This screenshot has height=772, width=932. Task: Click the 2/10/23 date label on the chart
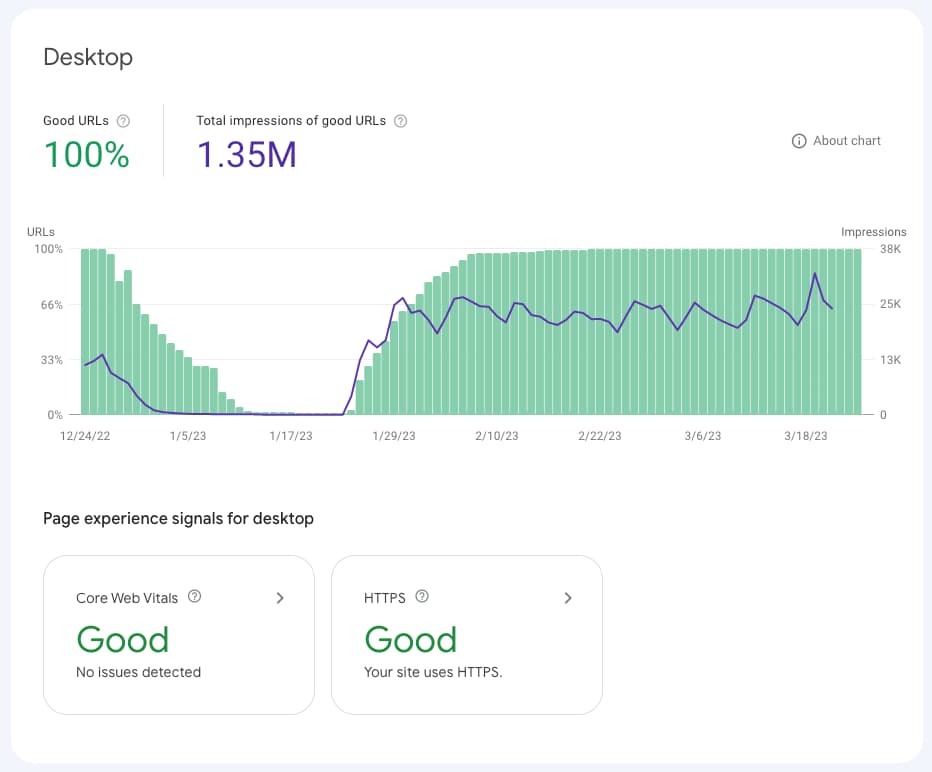[496, 435]
